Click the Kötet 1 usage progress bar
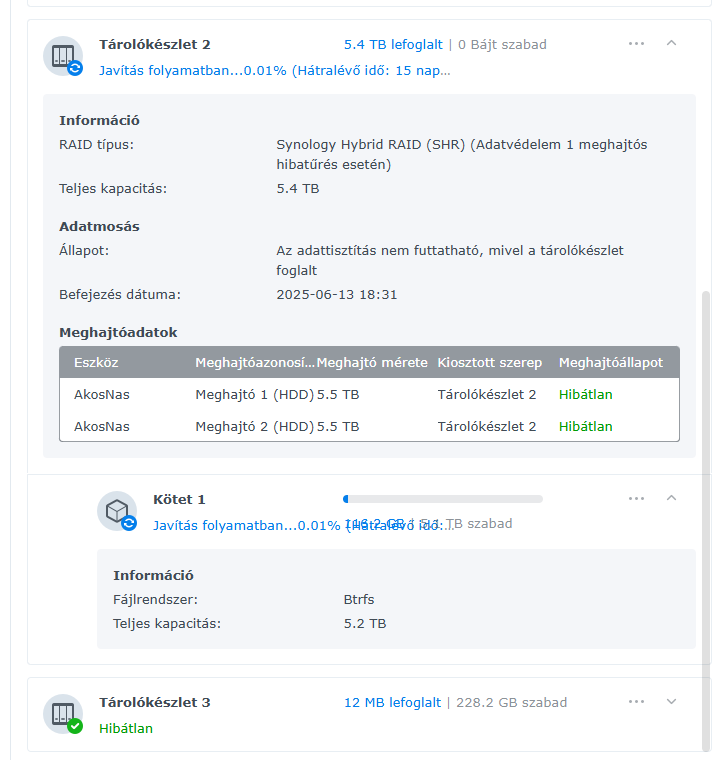The height and width of the screenshot is (760, 716). 442,498
